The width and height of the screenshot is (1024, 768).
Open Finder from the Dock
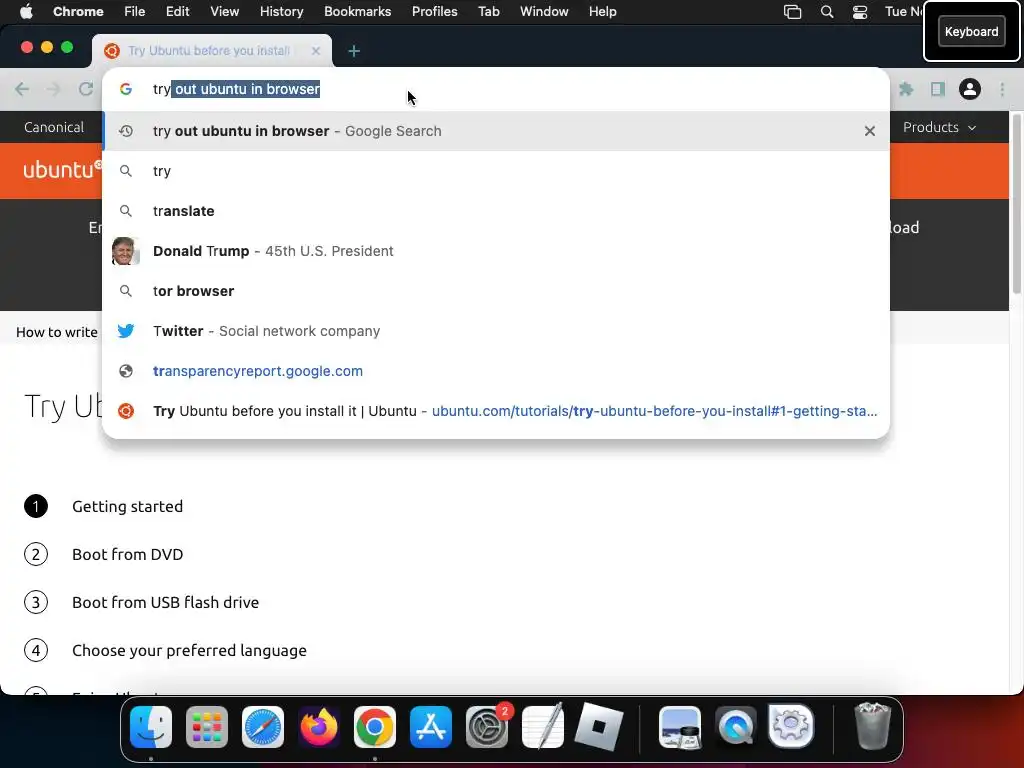[x=151, y=727]
